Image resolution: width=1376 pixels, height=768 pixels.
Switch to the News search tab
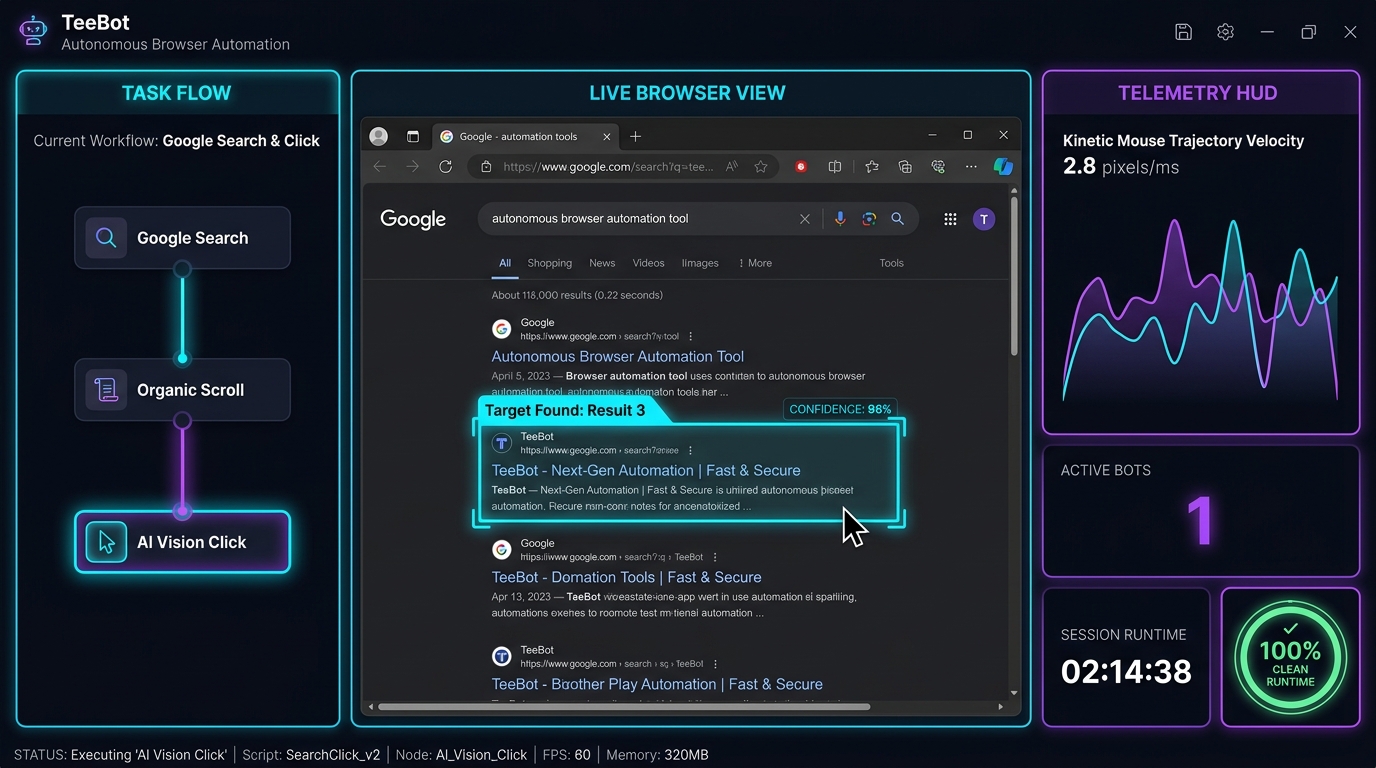point(602,263)
